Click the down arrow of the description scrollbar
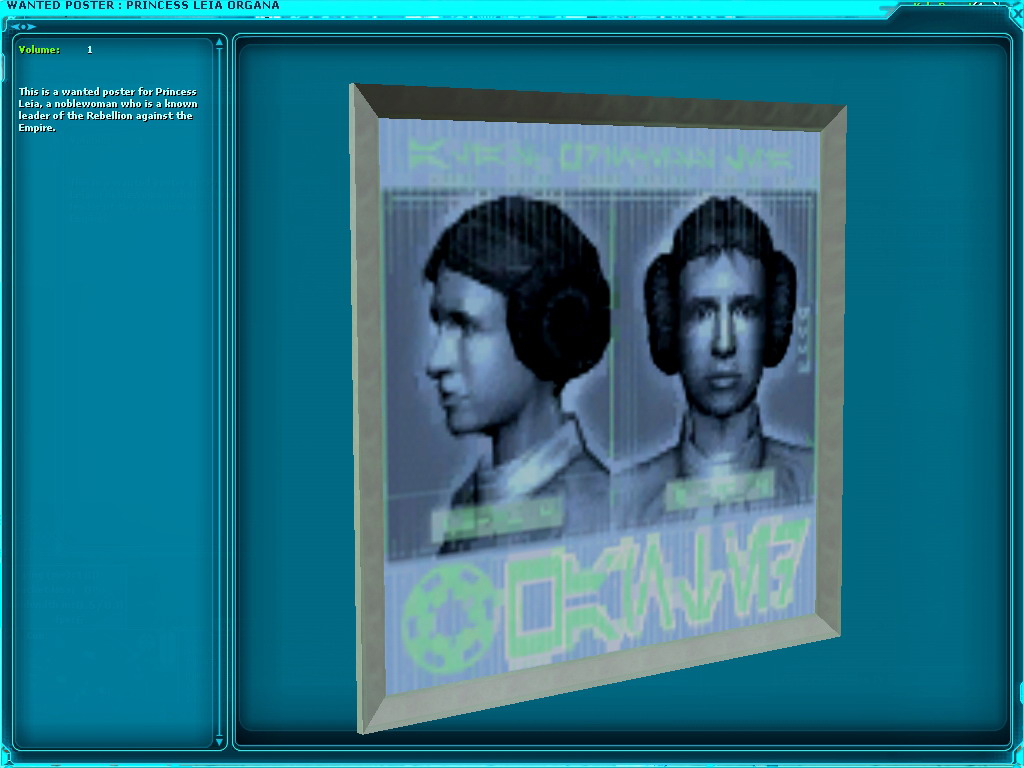Image resolution: width=1024 pixels, height=768 pixels. pos(219,742)
